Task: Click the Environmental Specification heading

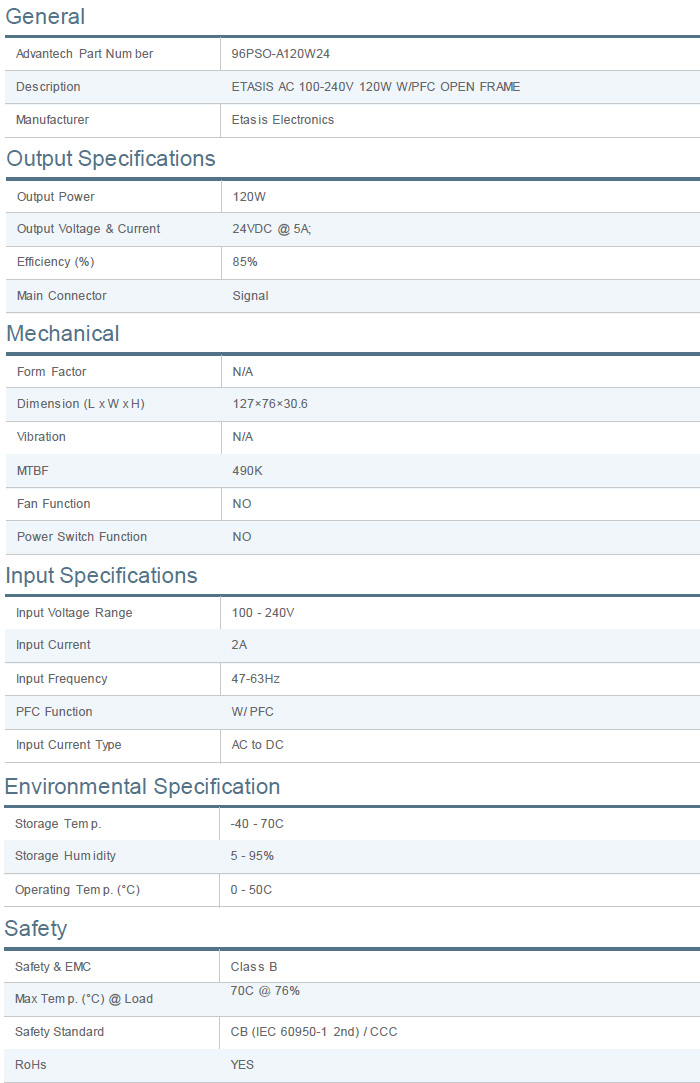Action: (142, 786)
